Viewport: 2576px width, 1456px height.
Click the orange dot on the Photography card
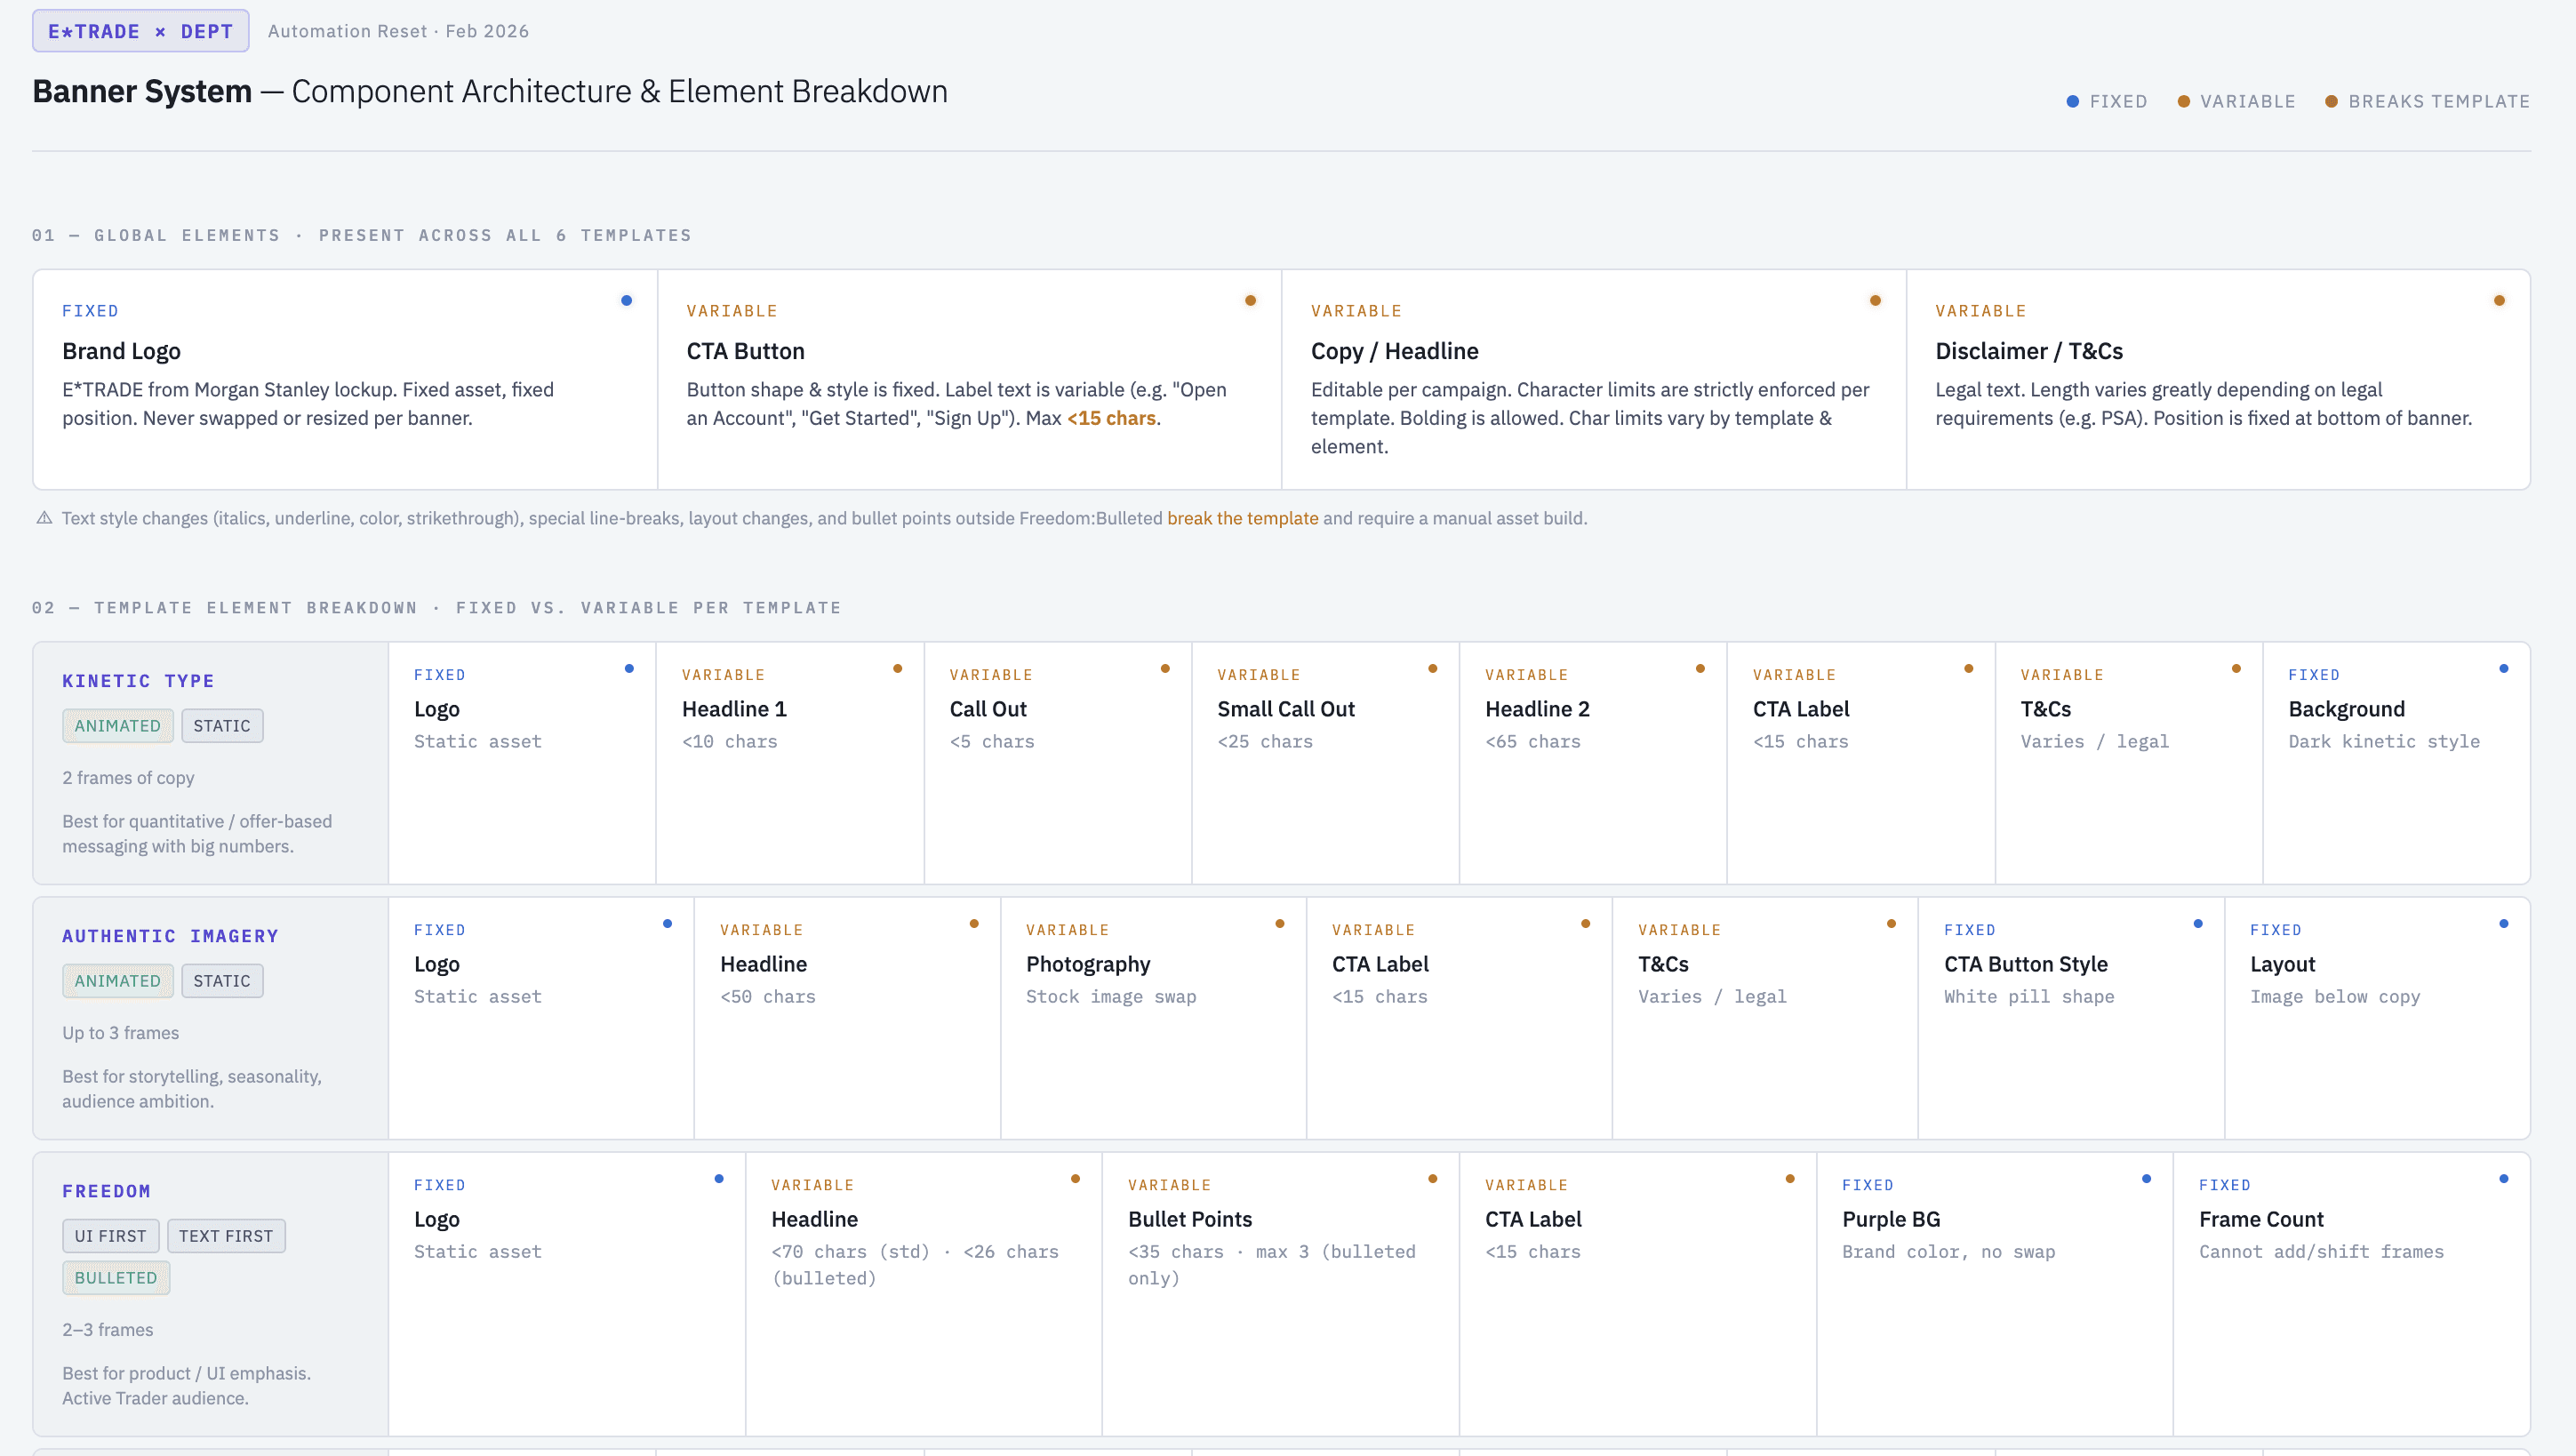click(1280, 923)
